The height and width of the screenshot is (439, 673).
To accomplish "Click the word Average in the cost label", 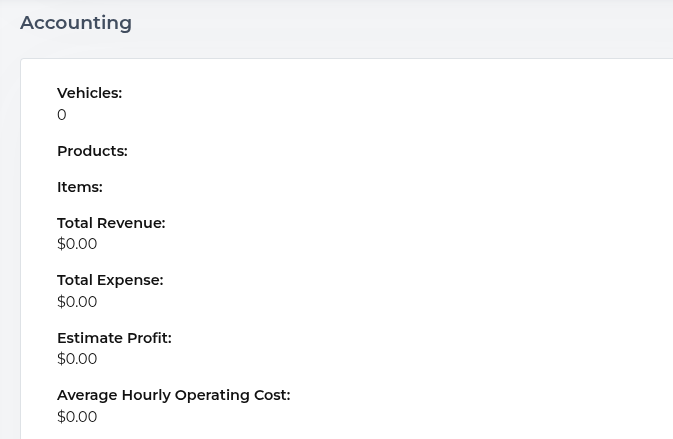I will (88, 395).
